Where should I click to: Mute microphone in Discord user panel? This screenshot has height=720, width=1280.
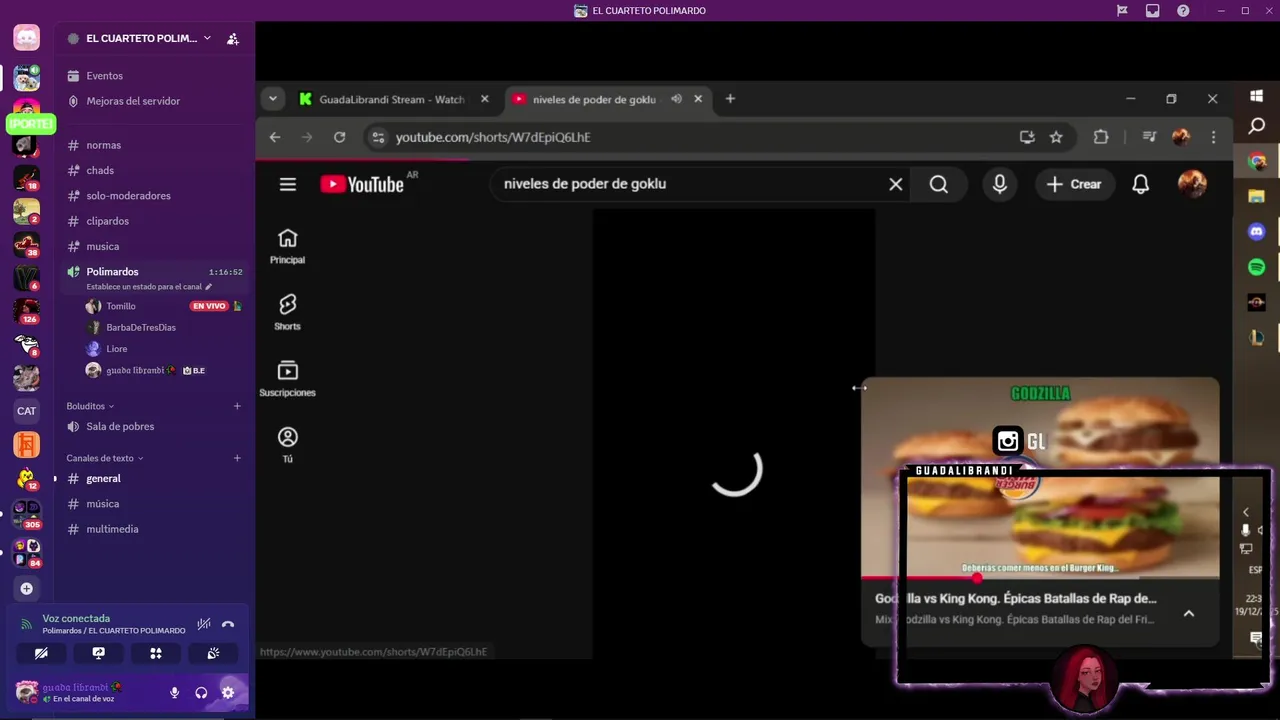[174, 692]
